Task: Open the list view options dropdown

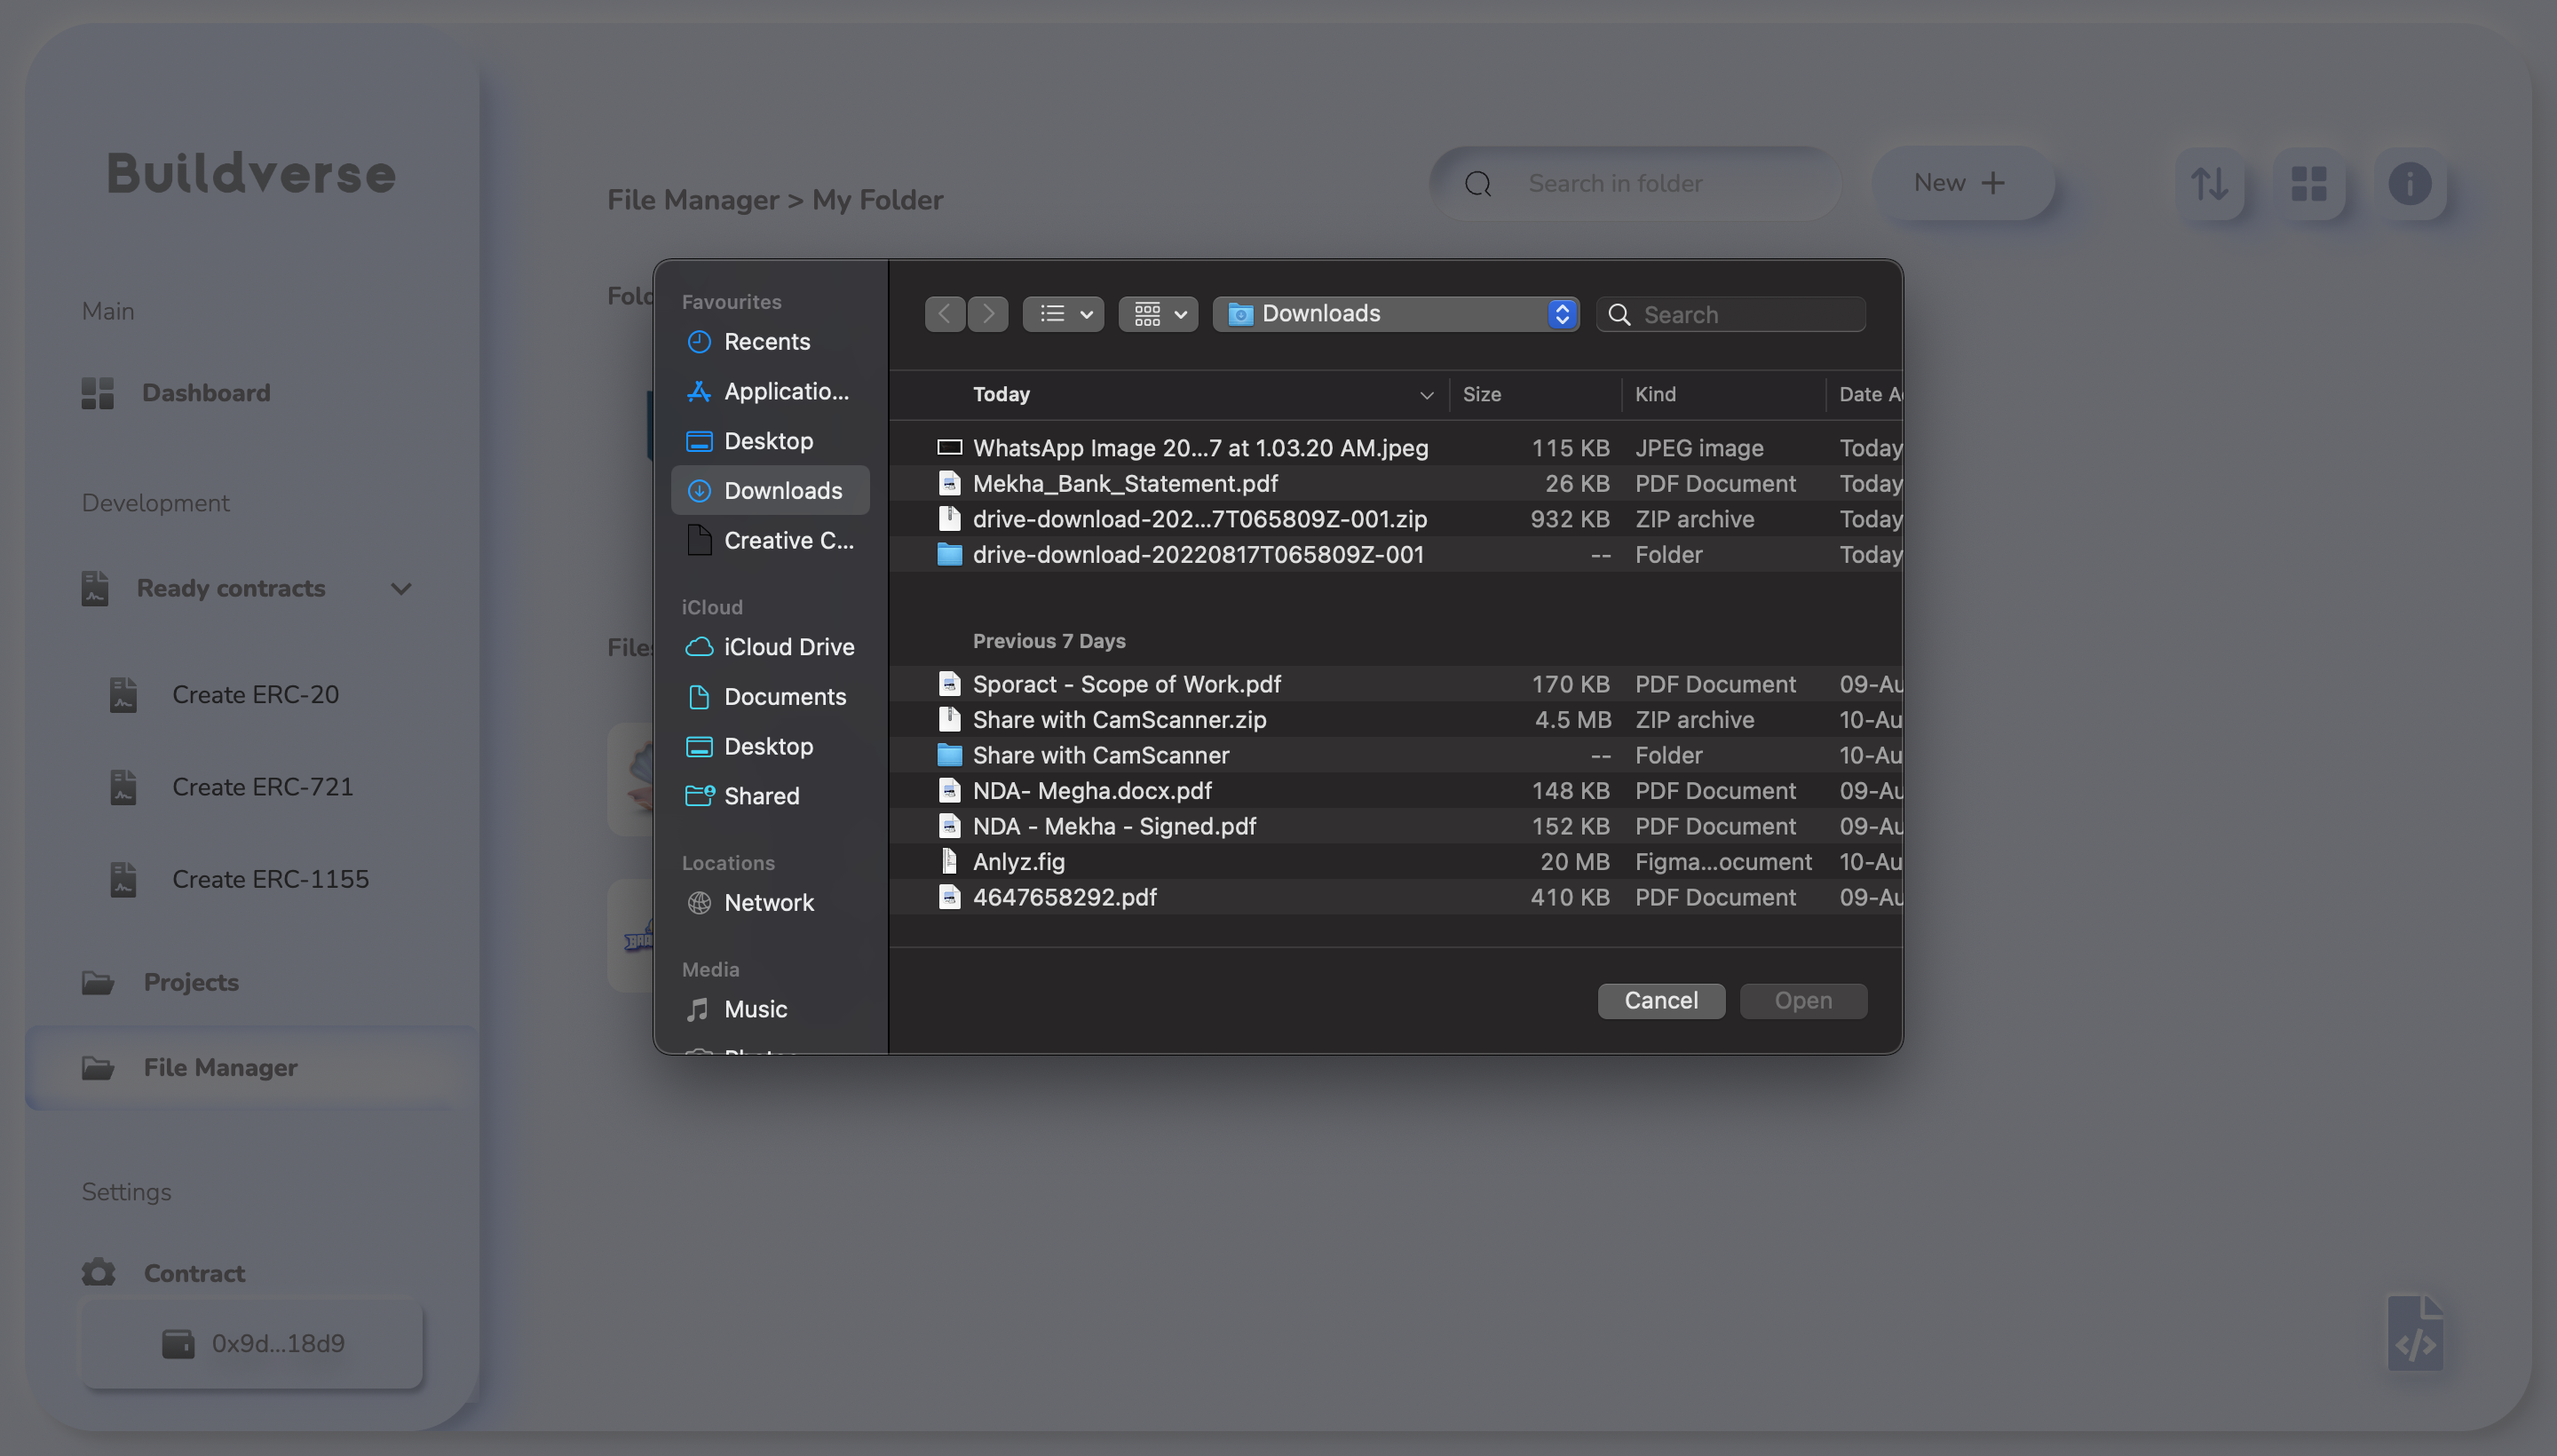Action: click(x=1063, y=314)
